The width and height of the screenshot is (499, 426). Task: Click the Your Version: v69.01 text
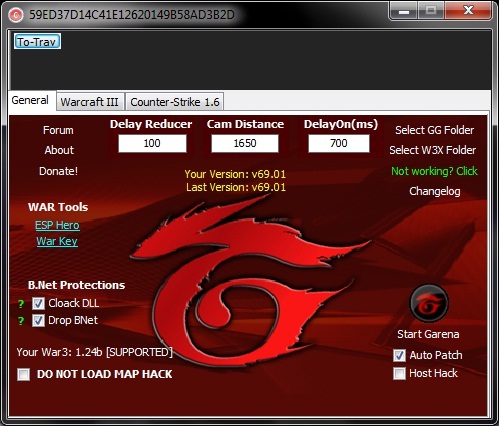click(x=235, y=174)
